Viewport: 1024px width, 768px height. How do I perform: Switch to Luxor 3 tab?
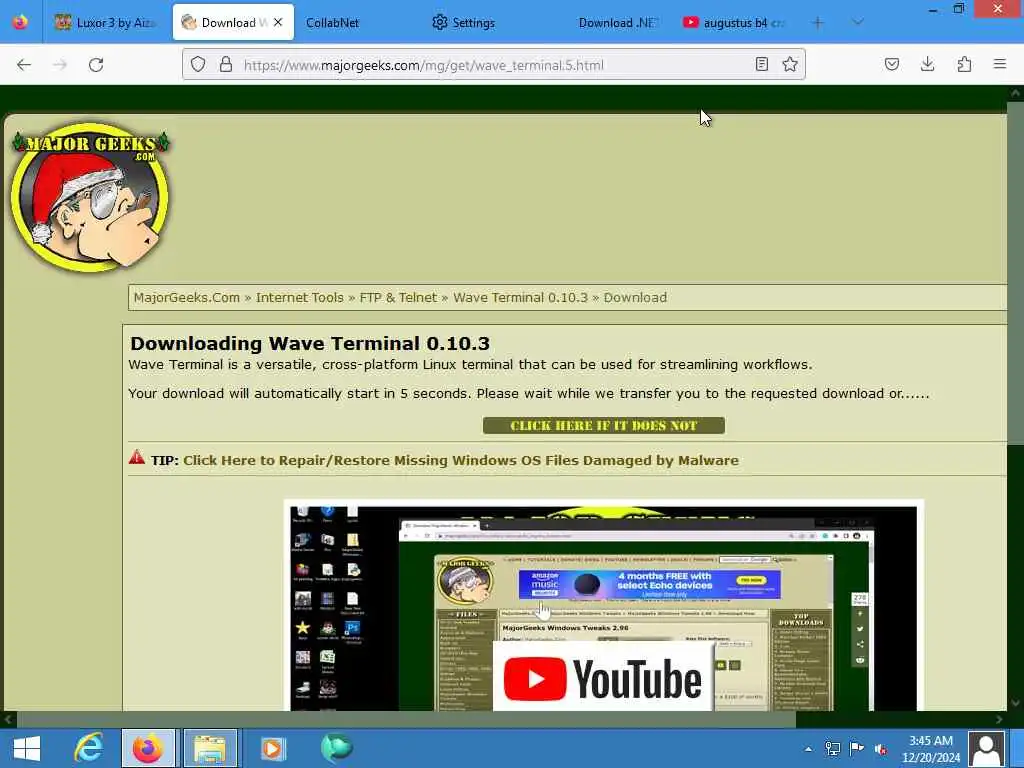click(108, 23)
